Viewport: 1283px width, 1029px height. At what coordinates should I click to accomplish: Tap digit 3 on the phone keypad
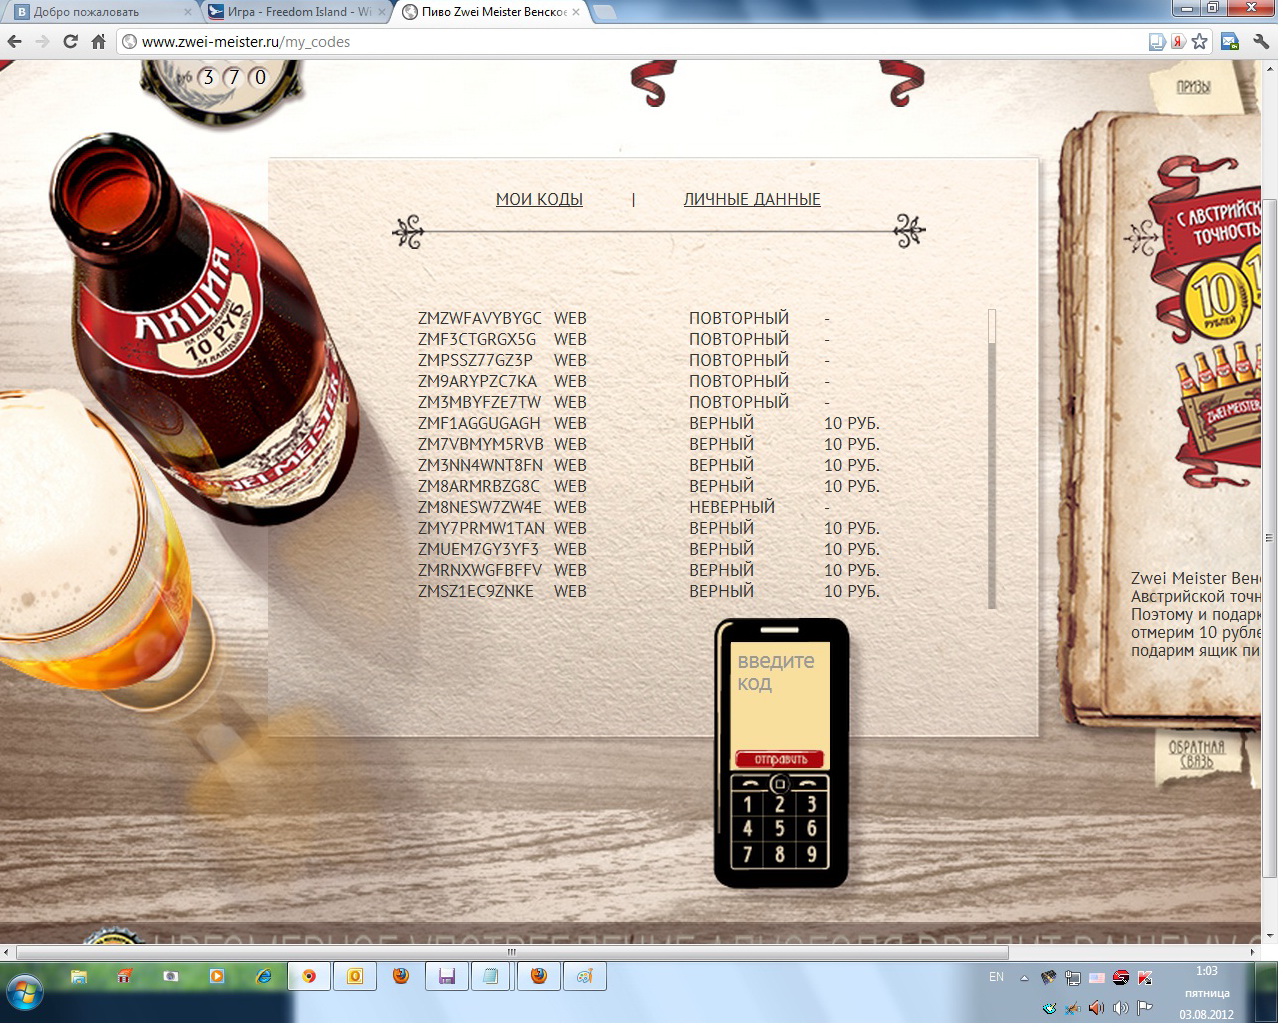[812, 804]
